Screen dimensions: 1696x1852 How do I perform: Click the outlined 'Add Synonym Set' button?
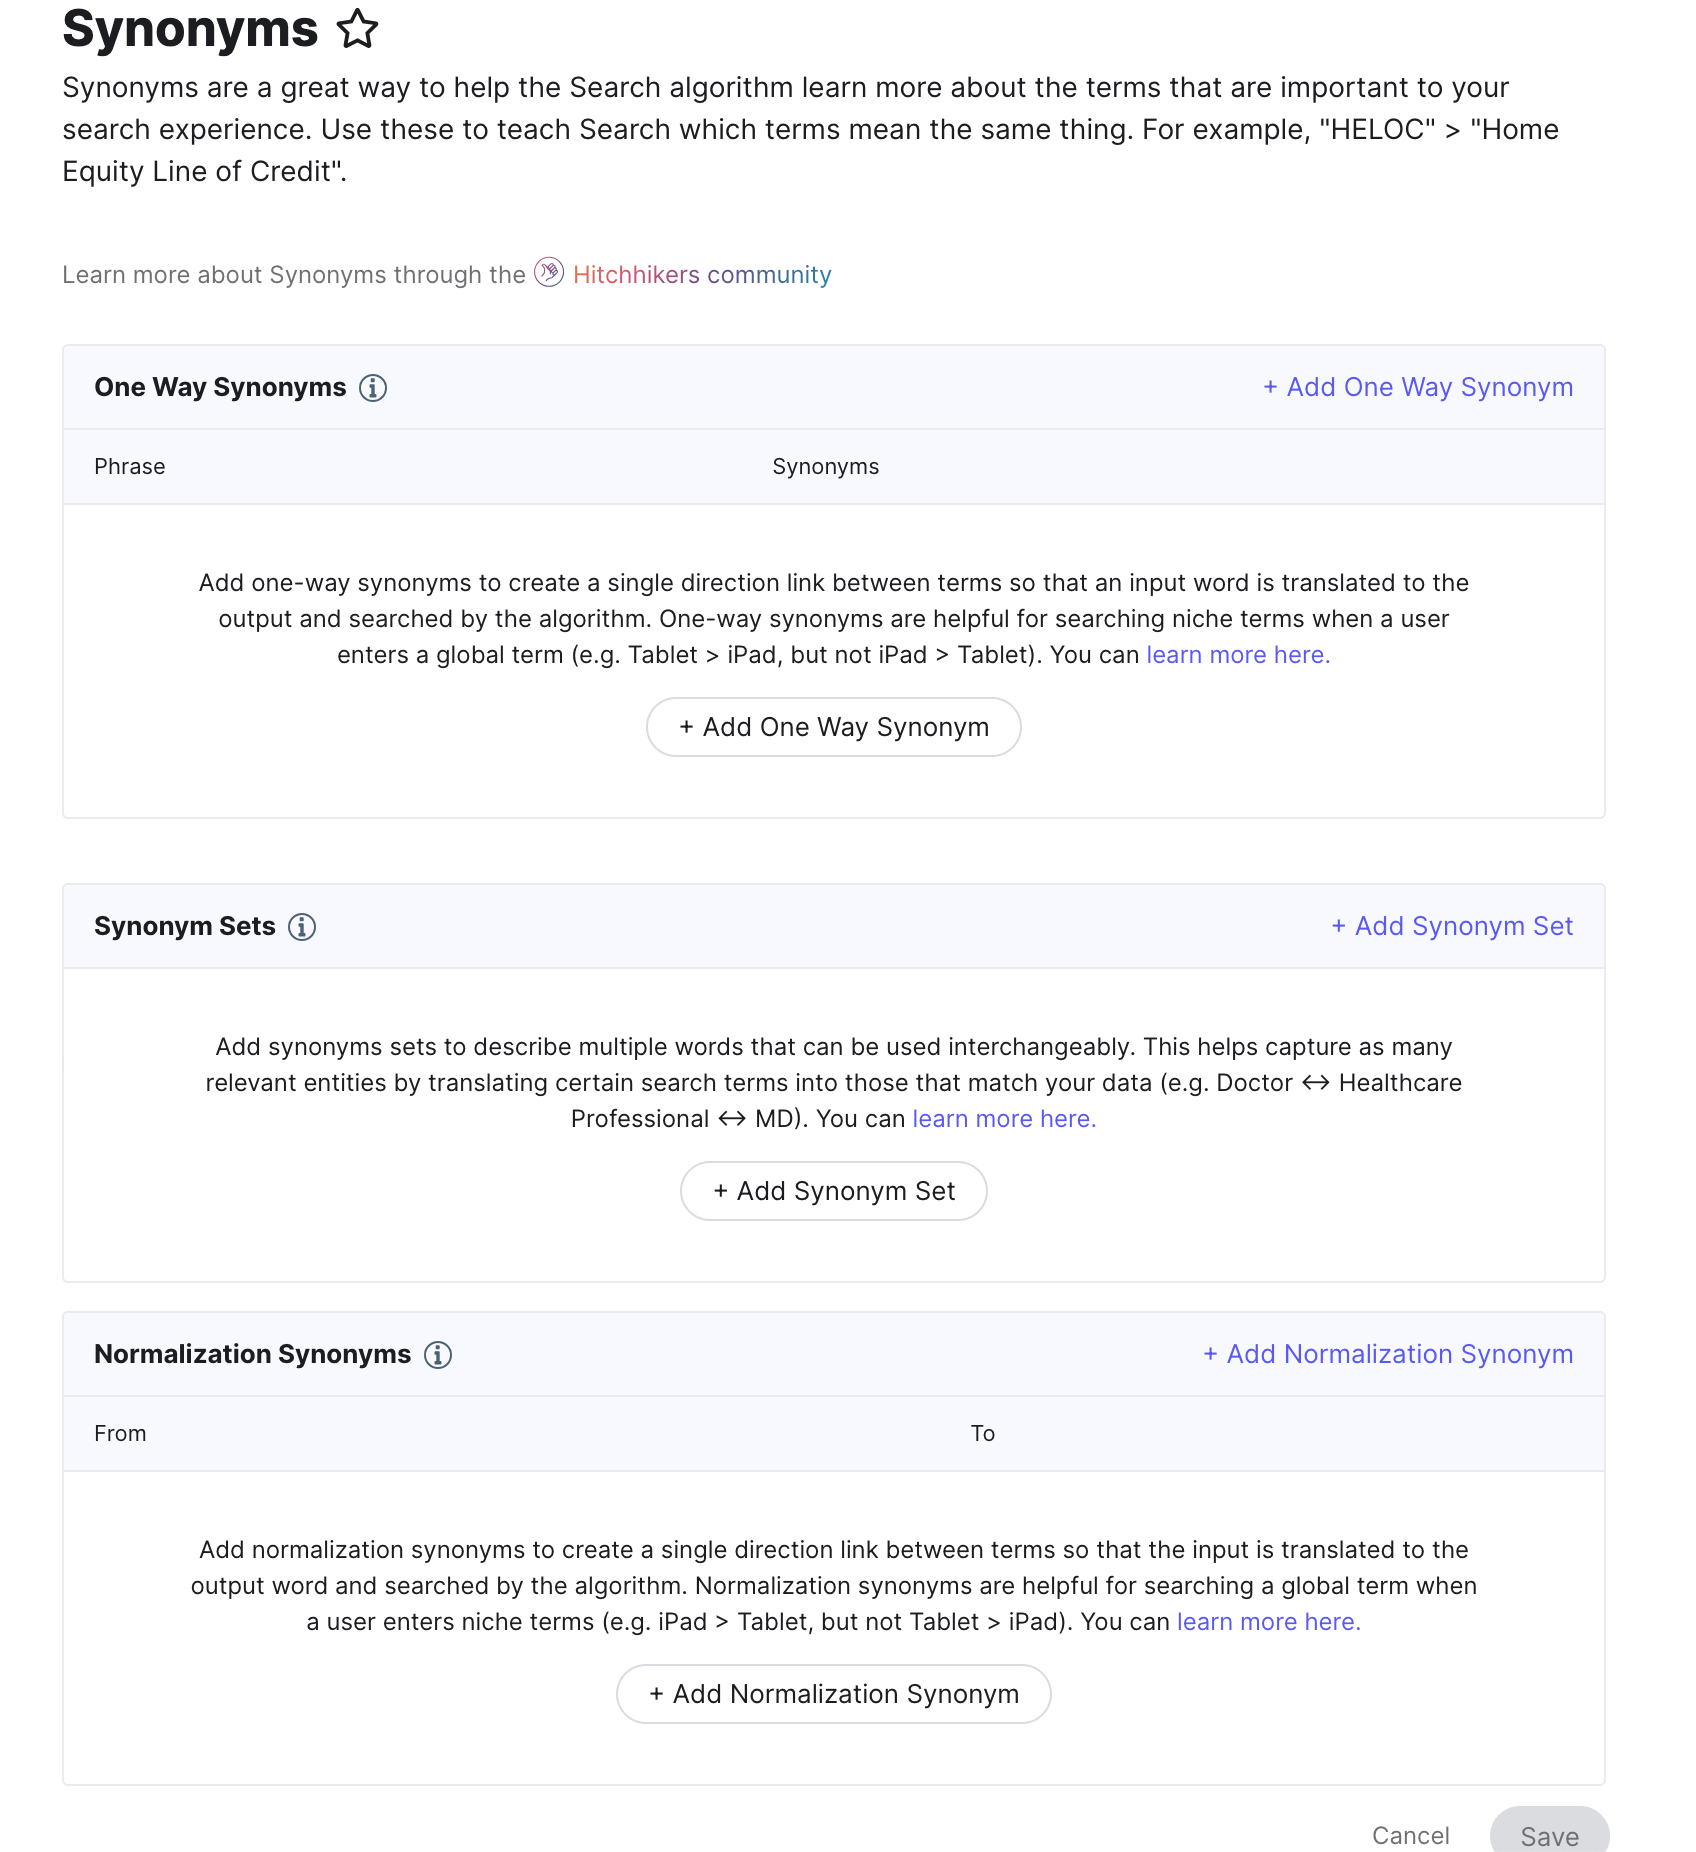point(834,1191)
